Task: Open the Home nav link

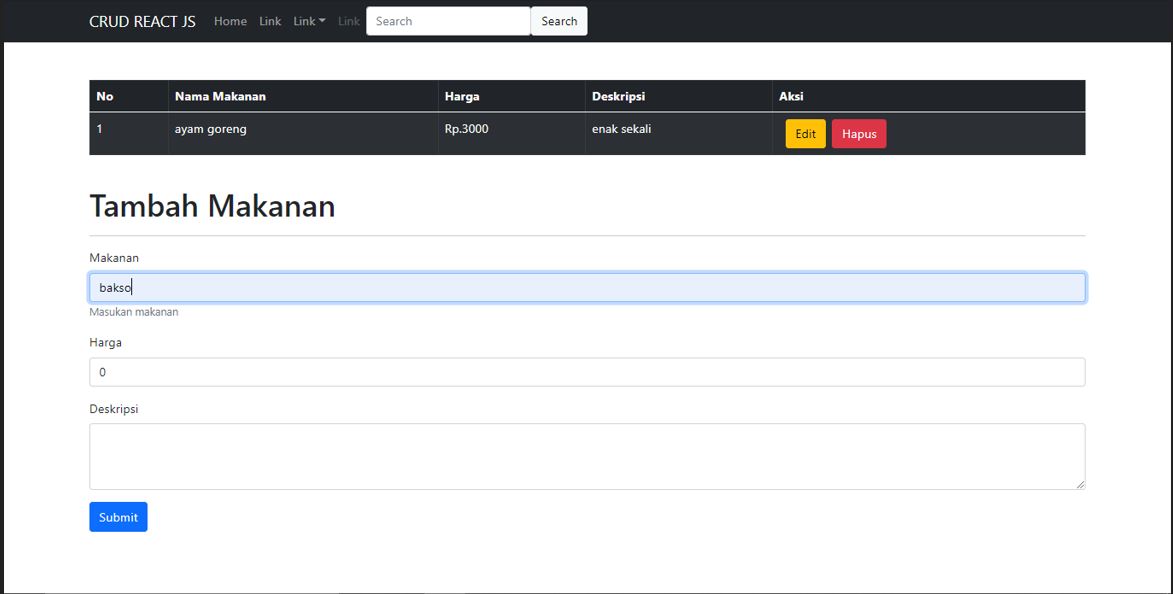Action: tap(230, 21)
